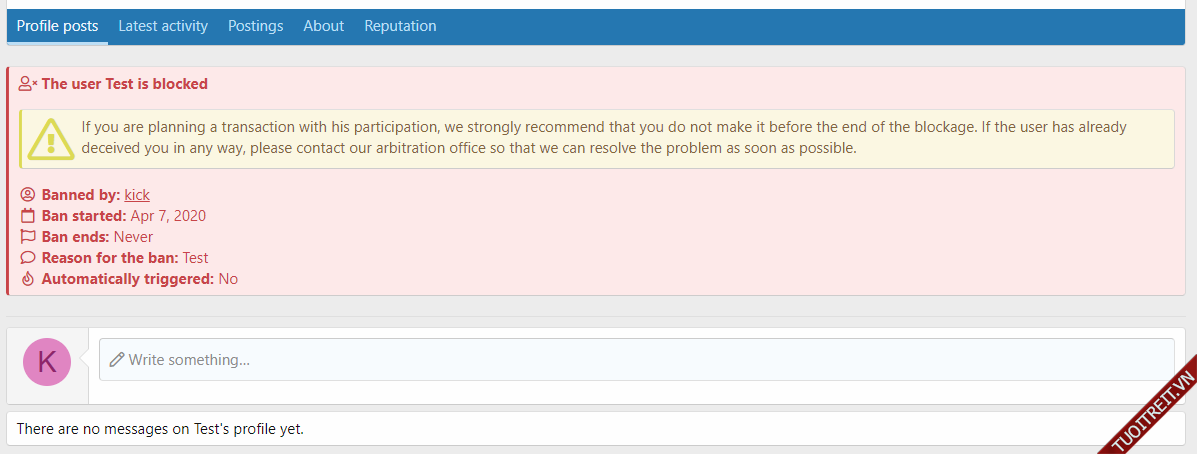Click the pencil icon in the message box
This screenshot has width=1197, height=454.
[117, 360]
